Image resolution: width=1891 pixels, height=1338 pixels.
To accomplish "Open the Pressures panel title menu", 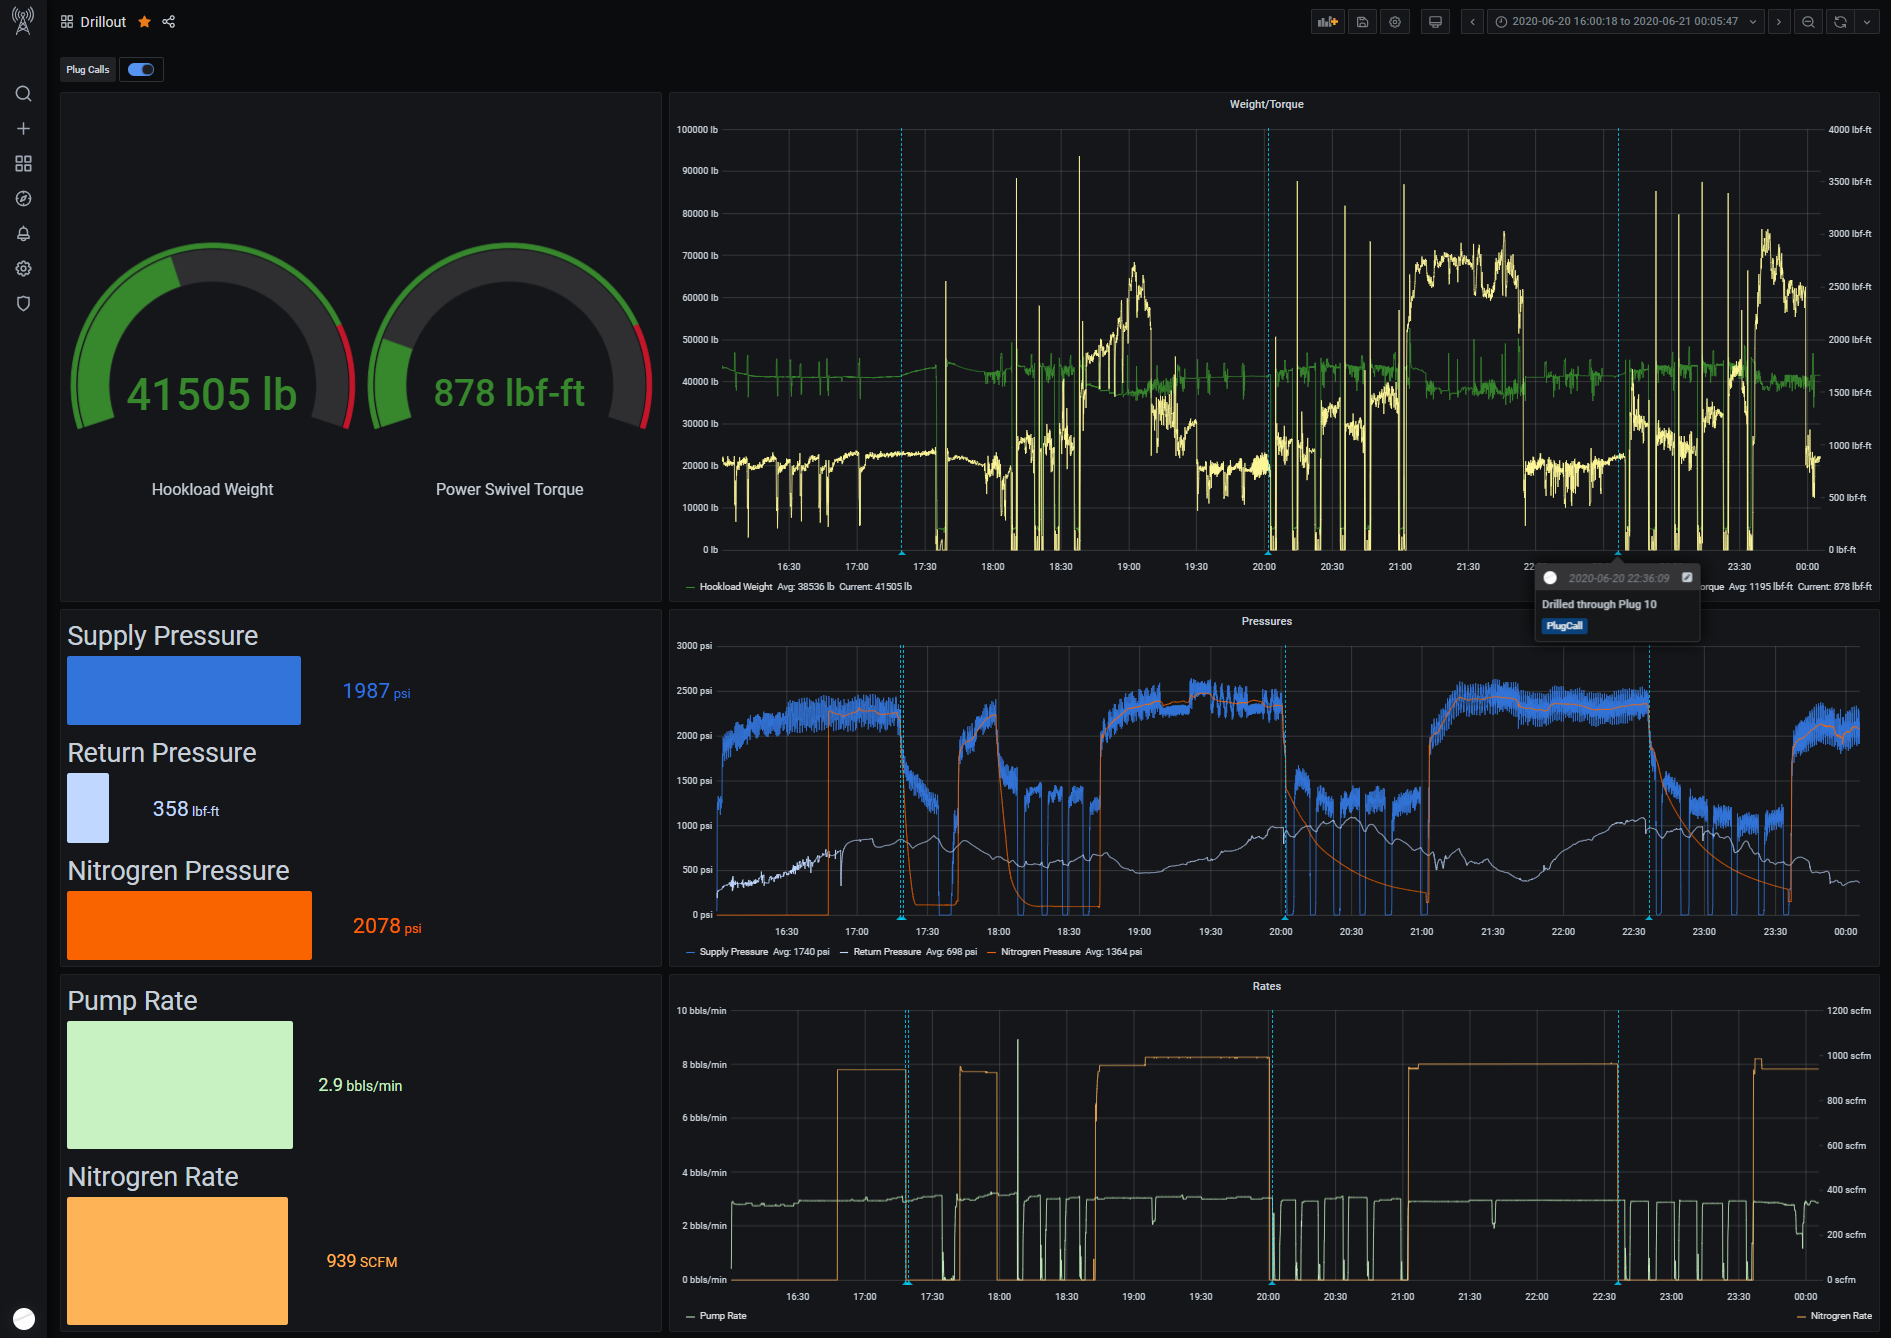I will [1266, 621].
